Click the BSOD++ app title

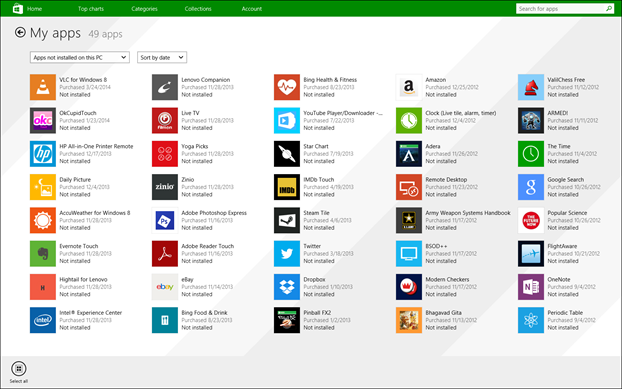point(436,246)
